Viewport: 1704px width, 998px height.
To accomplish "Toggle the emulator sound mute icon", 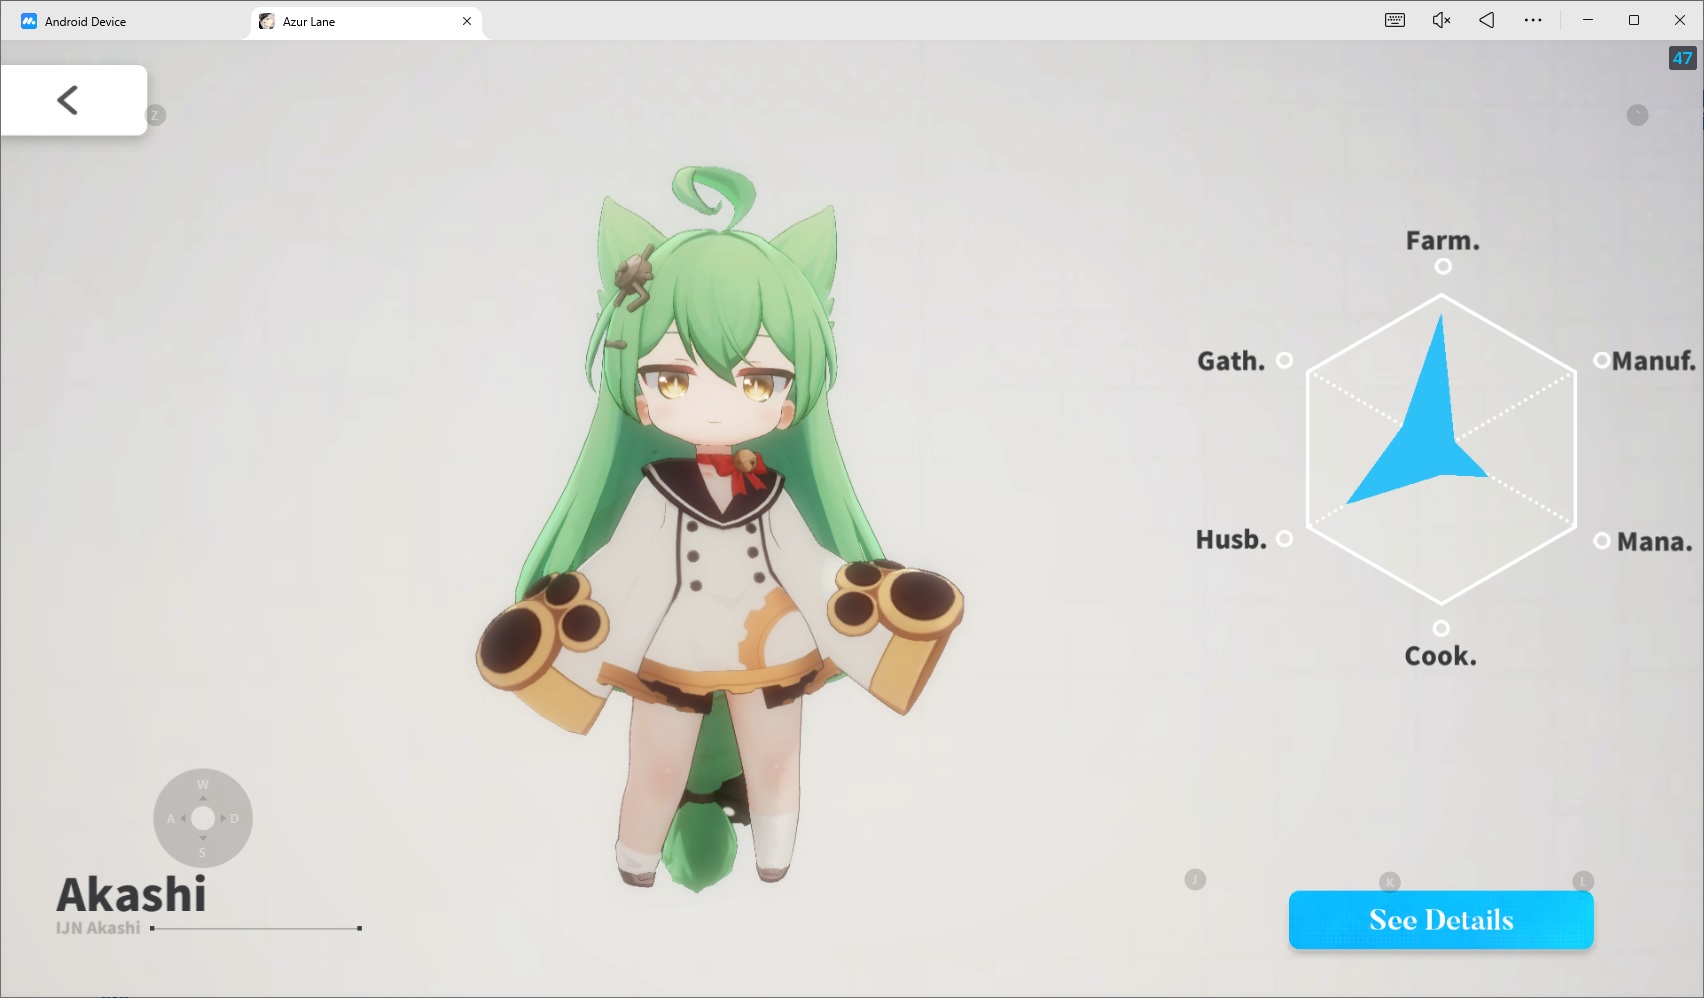I will click(1441, 20).
